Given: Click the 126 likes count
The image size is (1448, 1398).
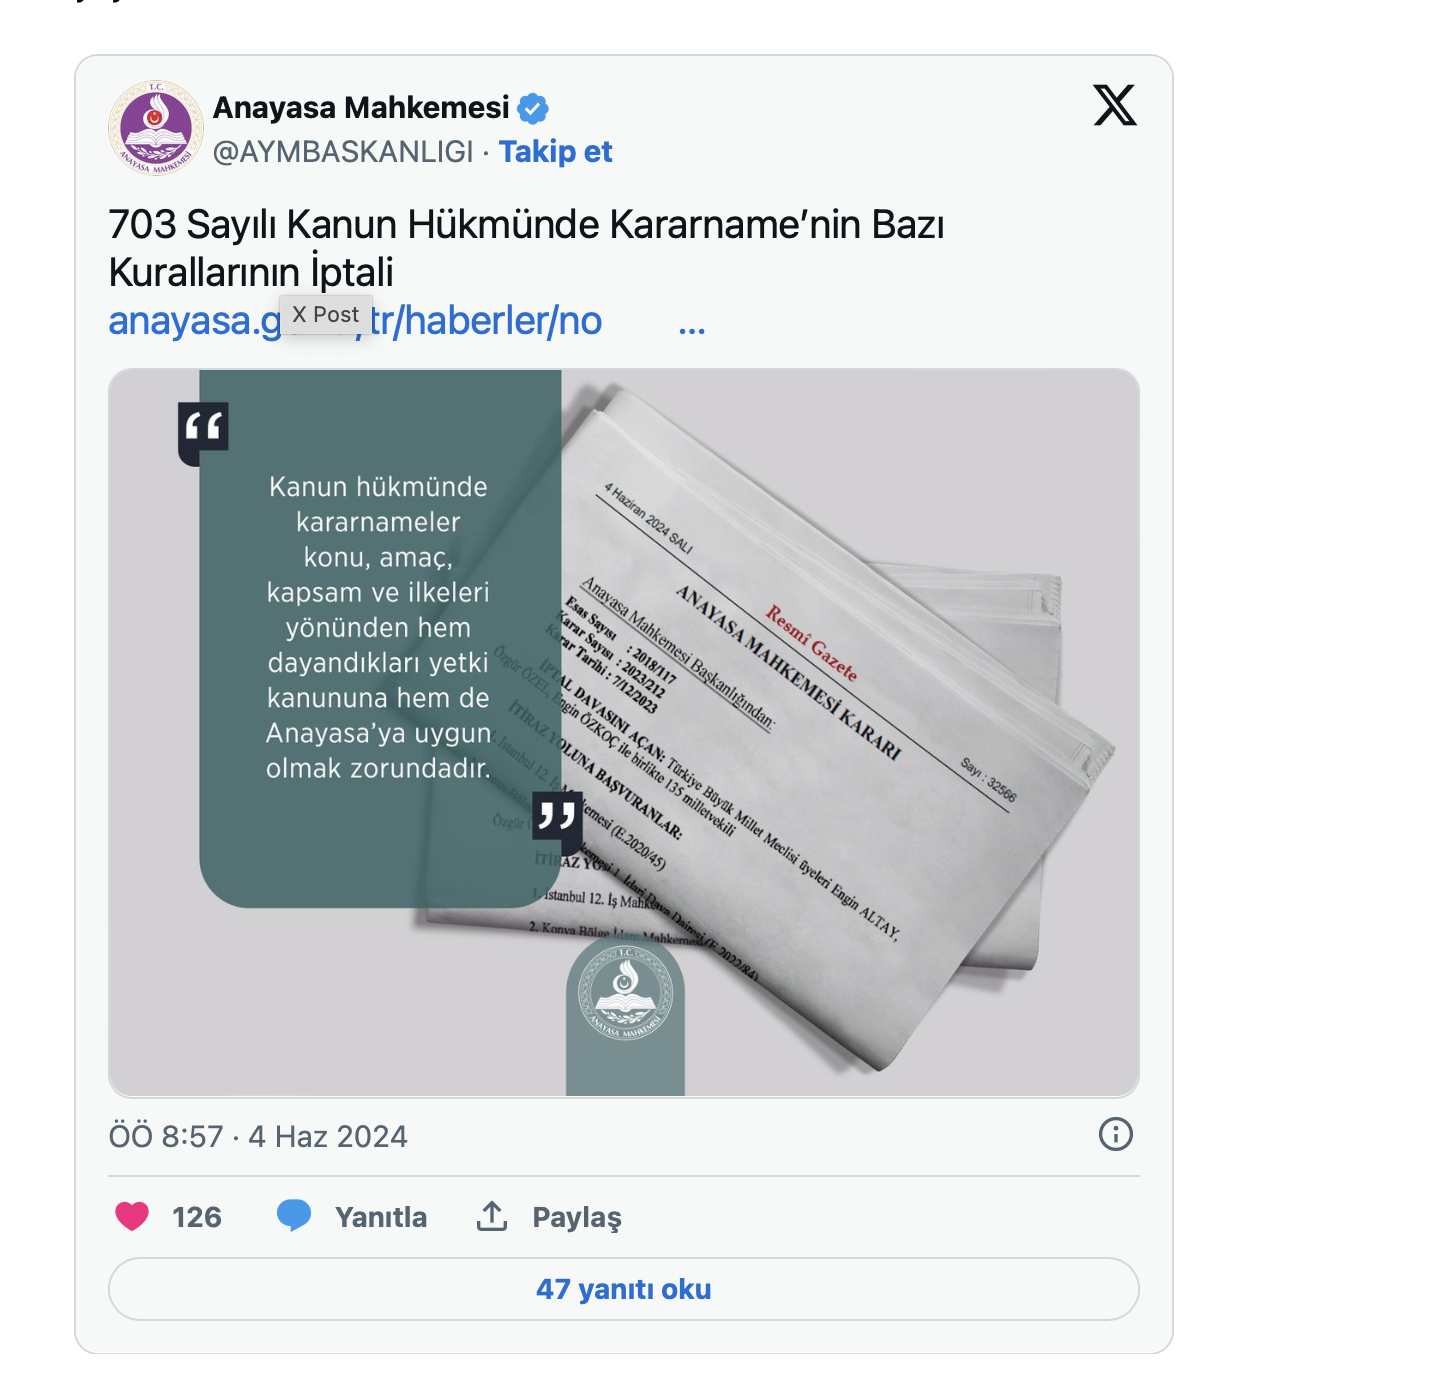Looking at the screenshot, I should click(x=197, y=1217).
